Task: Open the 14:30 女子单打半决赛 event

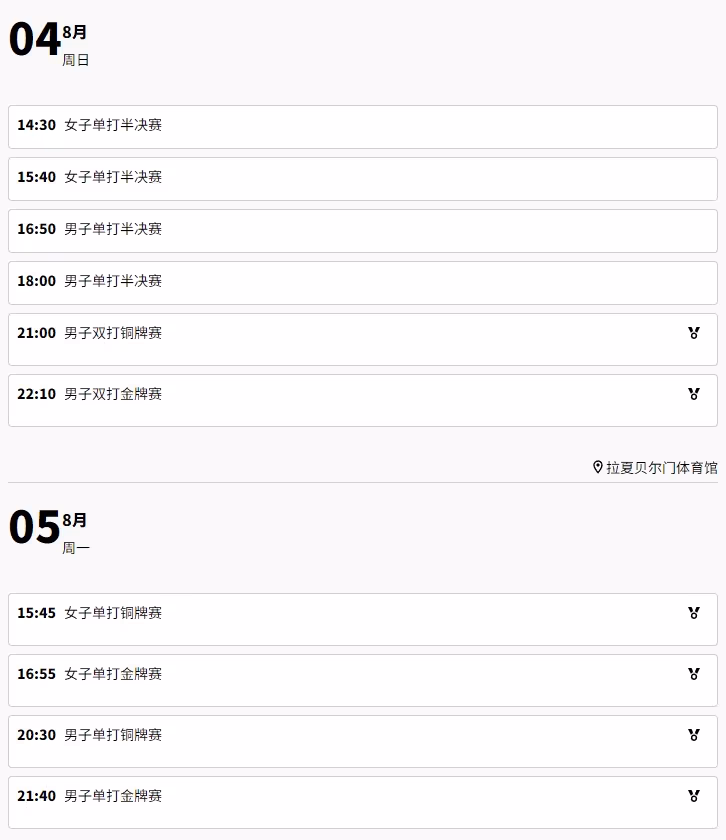Action: pos(363,127)
